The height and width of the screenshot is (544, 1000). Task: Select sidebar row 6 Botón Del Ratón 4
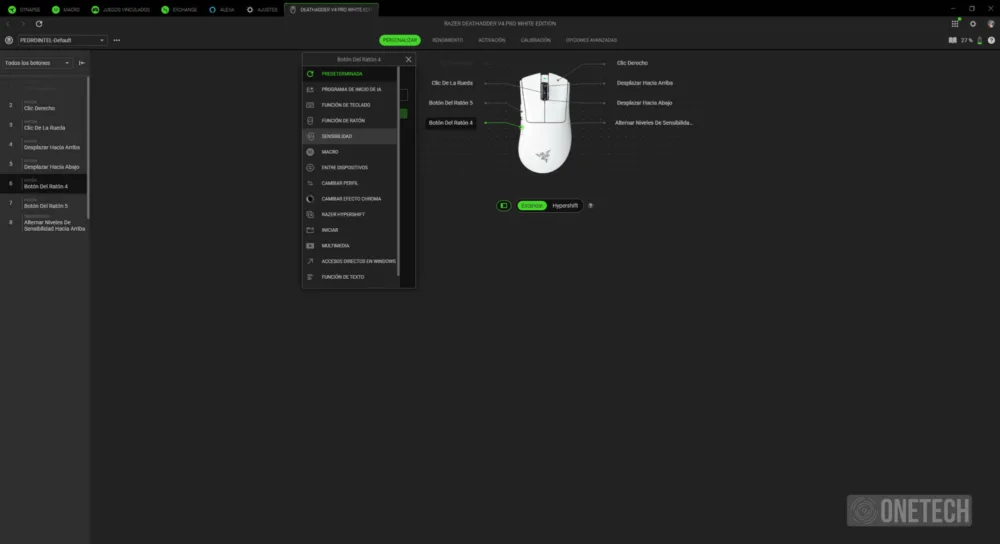pos(43,184)
